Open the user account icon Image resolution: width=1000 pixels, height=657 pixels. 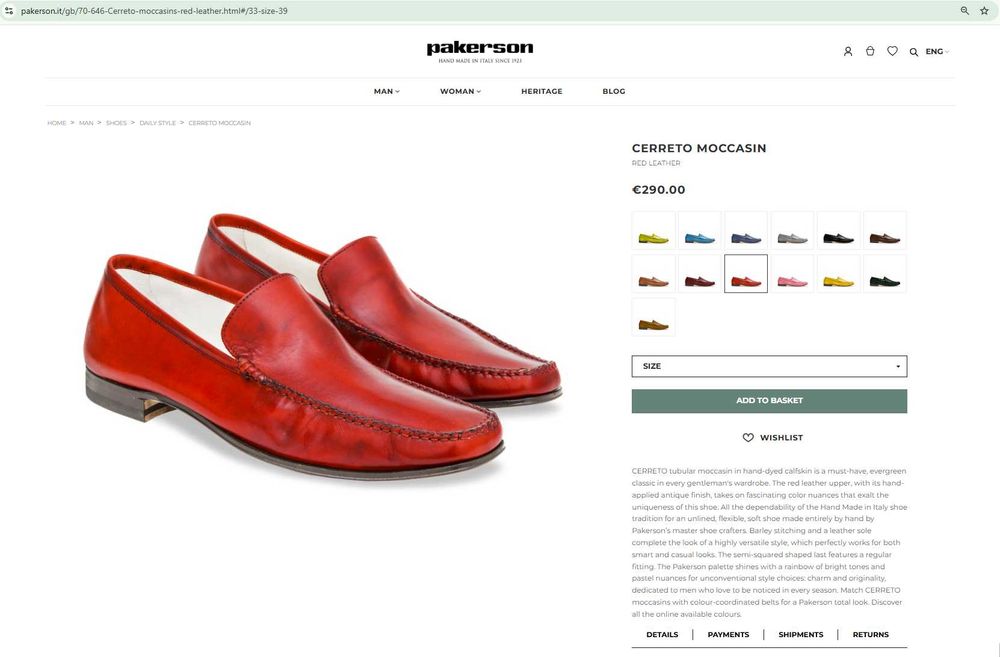click(848, 51)
